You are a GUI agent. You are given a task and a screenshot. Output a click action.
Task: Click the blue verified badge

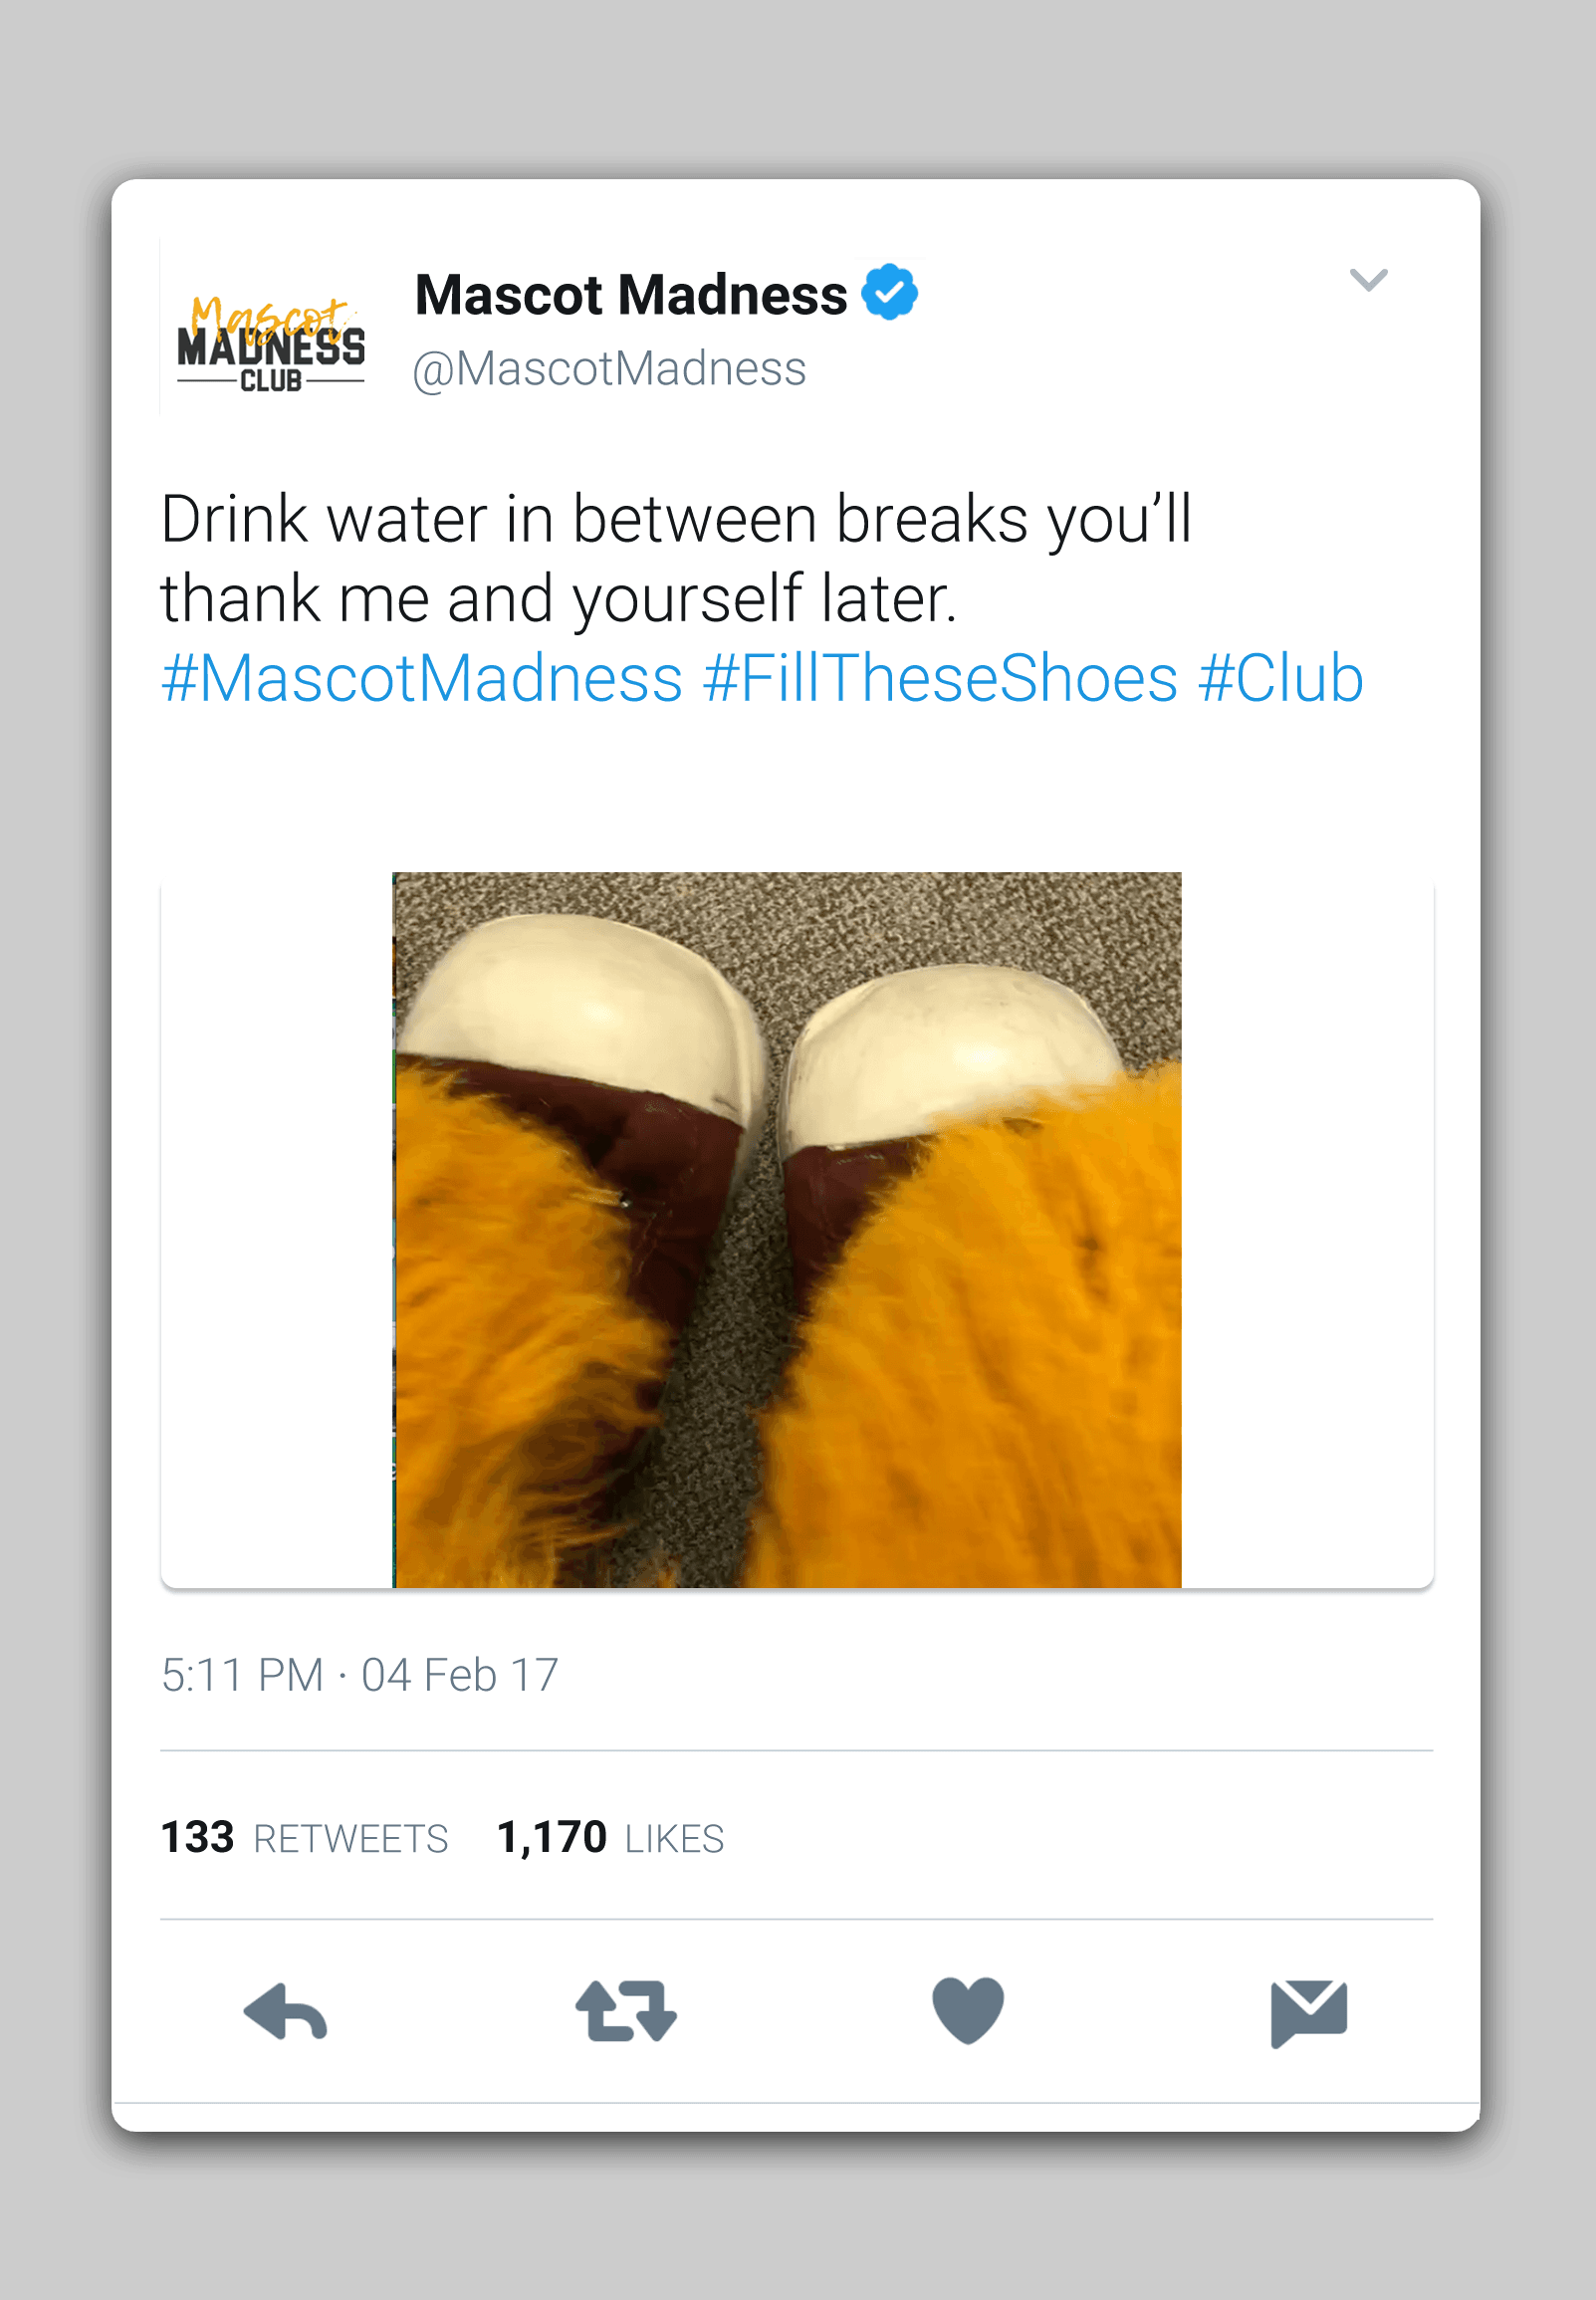coord(889,293)
